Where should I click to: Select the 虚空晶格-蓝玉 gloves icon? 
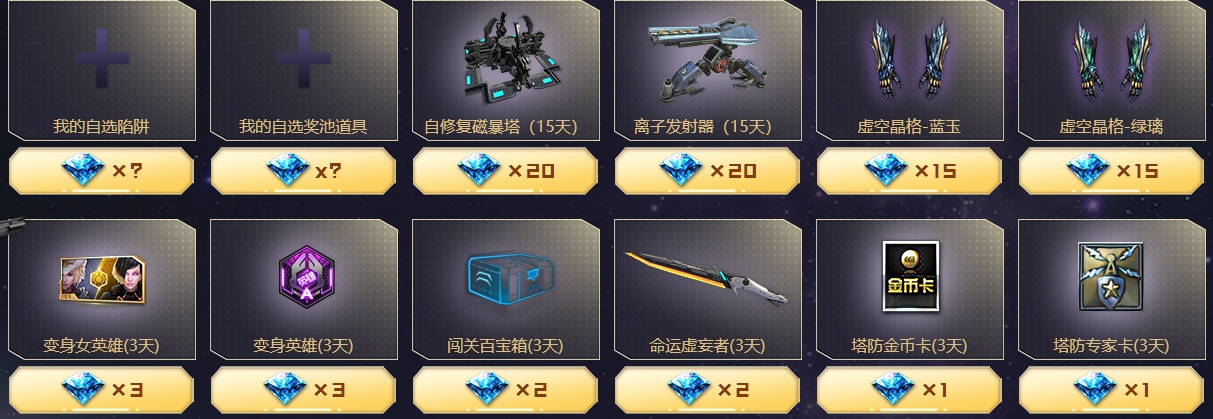click(x=910, y=62)
